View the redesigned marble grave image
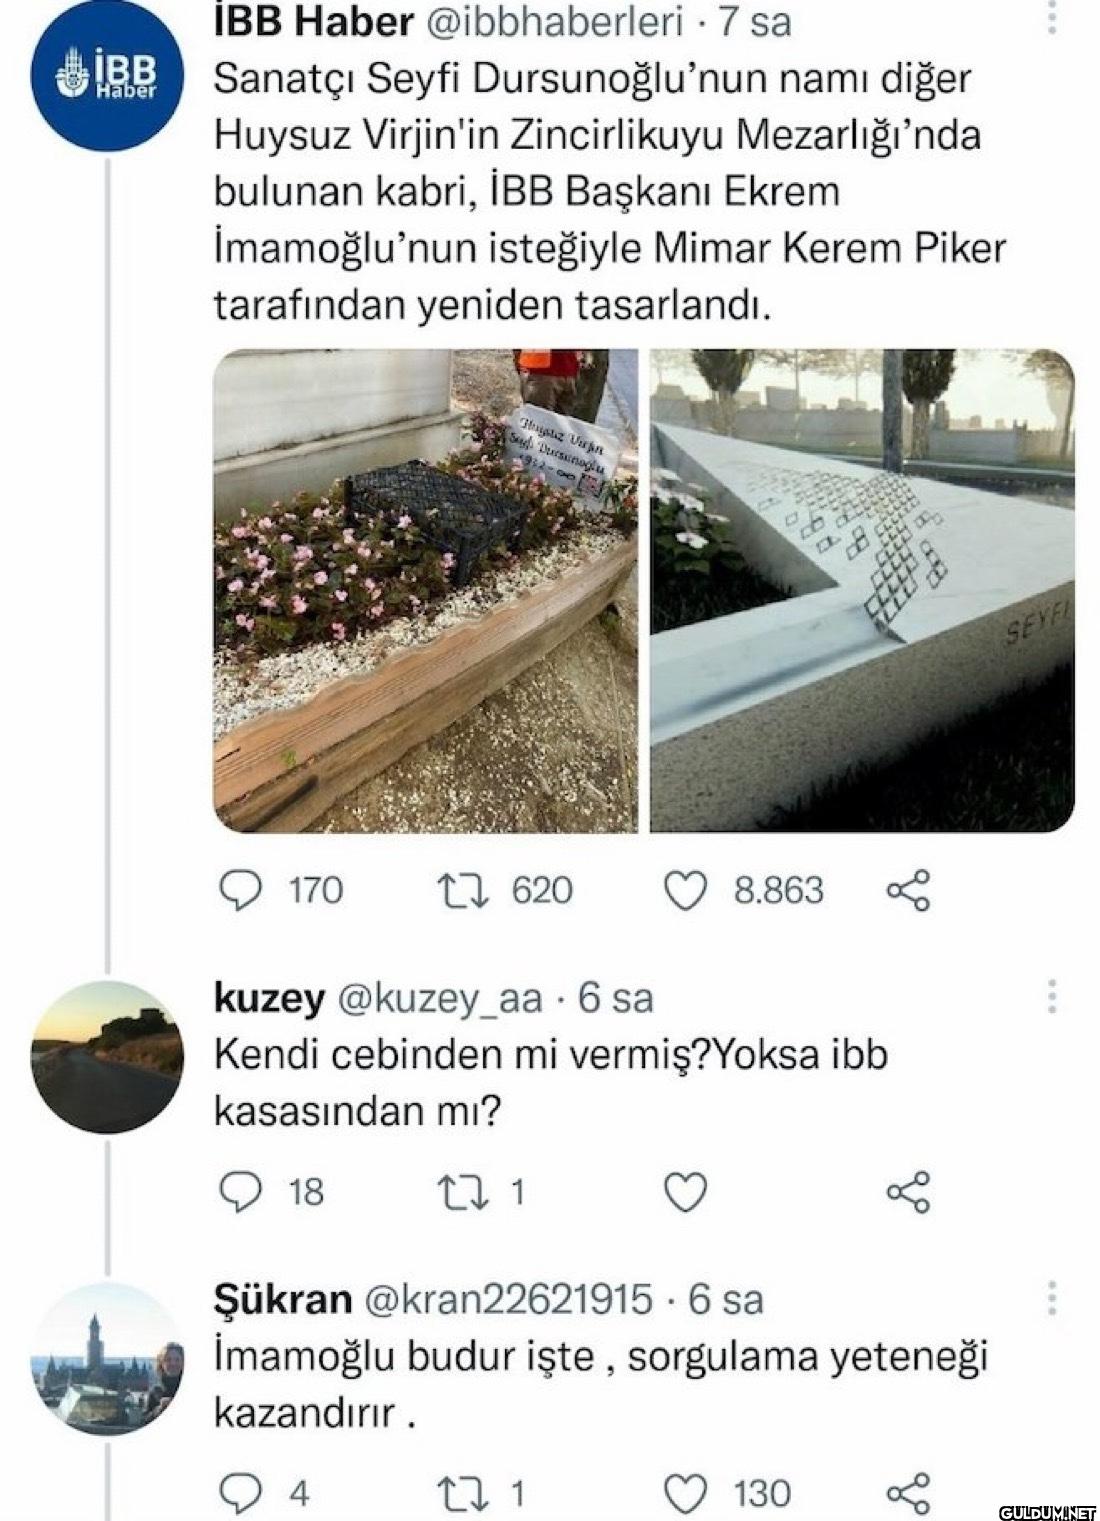Screen dimensions: 1100x1521 tap(862, 590)
